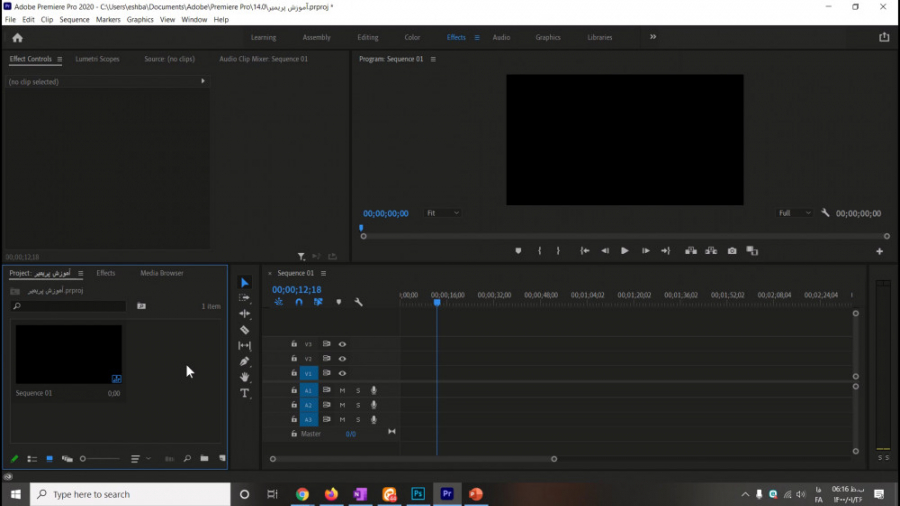Pick the Pen tool in the tools panel
Screen dimensions: 900x506
click(245, 361)
